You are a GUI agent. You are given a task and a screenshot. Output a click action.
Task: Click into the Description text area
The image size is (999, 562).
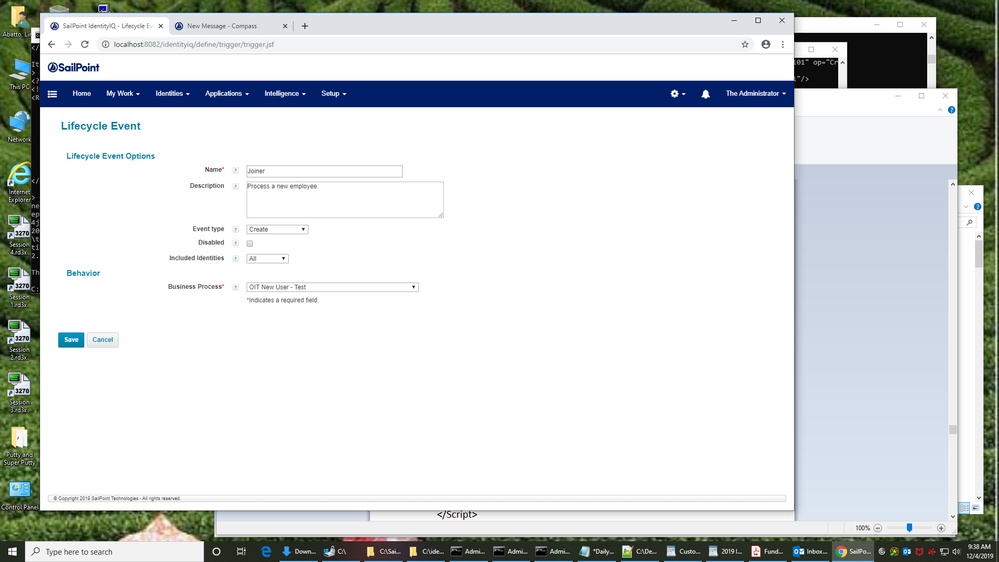coord(344,199)
